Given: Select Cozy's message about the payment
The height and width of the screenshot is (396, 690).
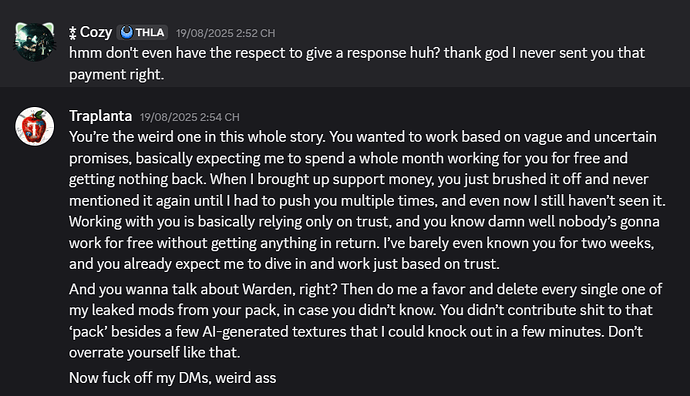Looking at the screenshot, I should pos(357,64).
